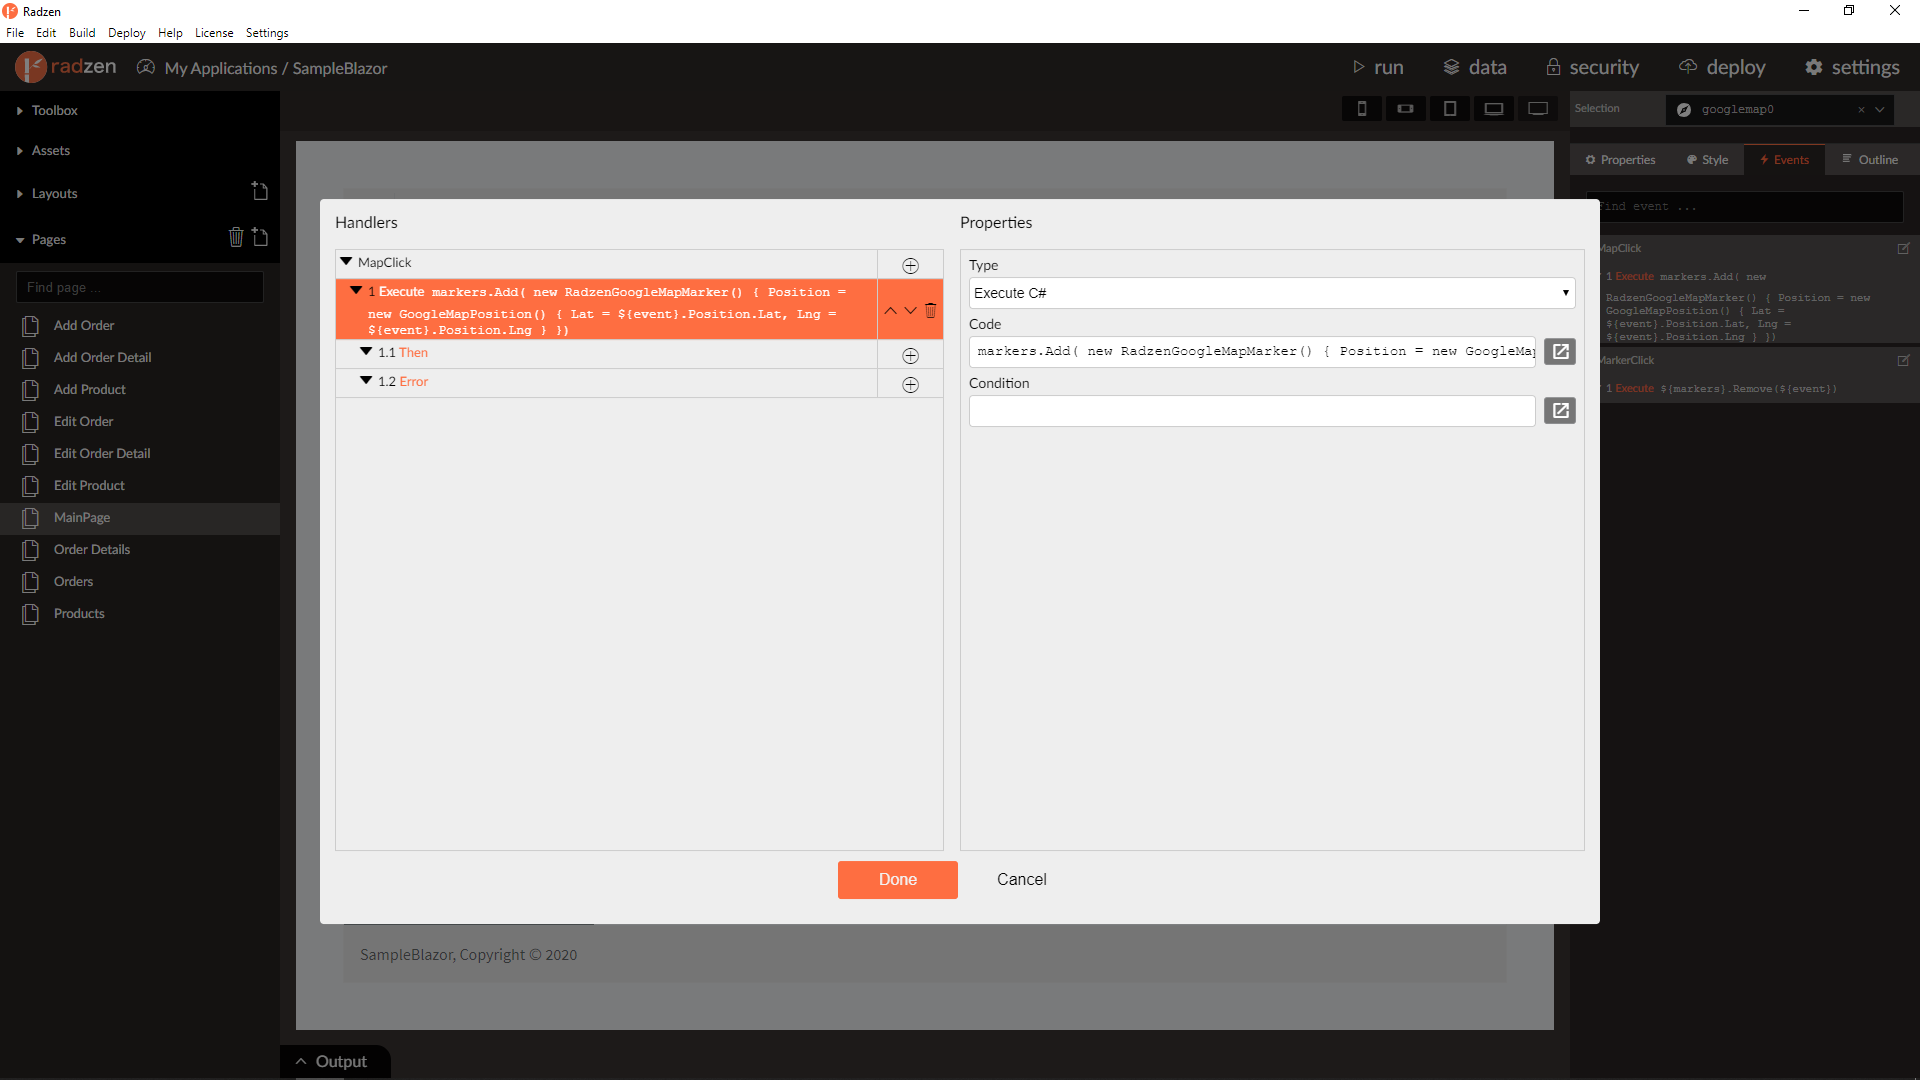Collapse the MapClick handler tree
This screenshot has height=1080, width=1920.
346,262
